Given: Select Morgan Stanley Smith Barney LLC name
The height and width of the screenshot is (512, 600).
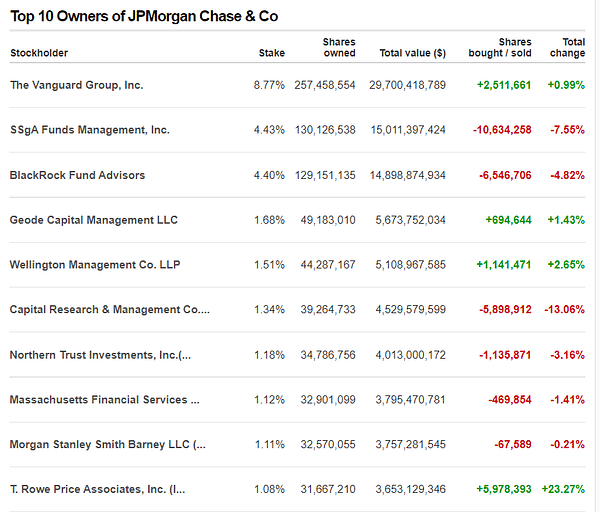Looking at the screenshot, I should pos(108,444).
